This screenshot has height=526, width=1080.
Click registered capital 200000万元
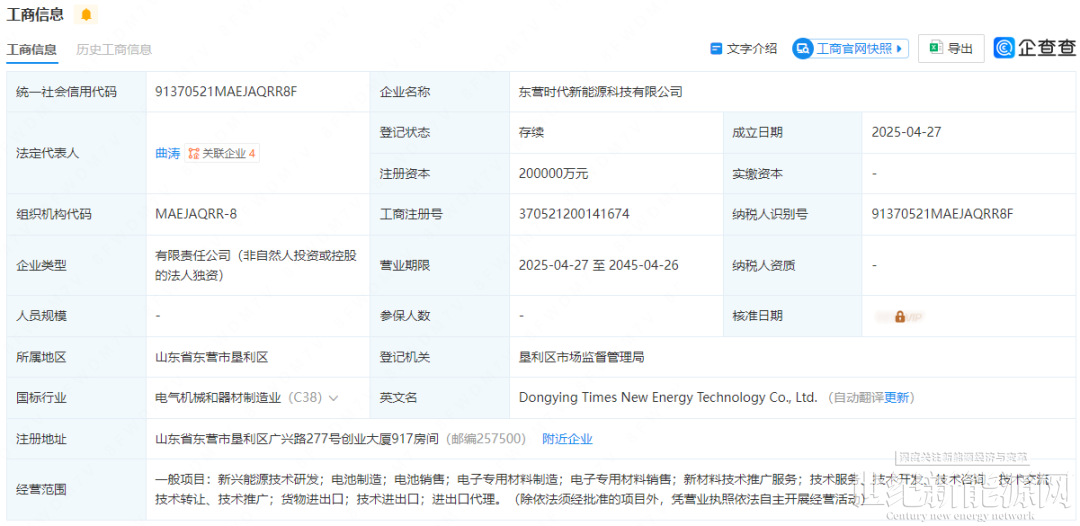tap(554, 174)
